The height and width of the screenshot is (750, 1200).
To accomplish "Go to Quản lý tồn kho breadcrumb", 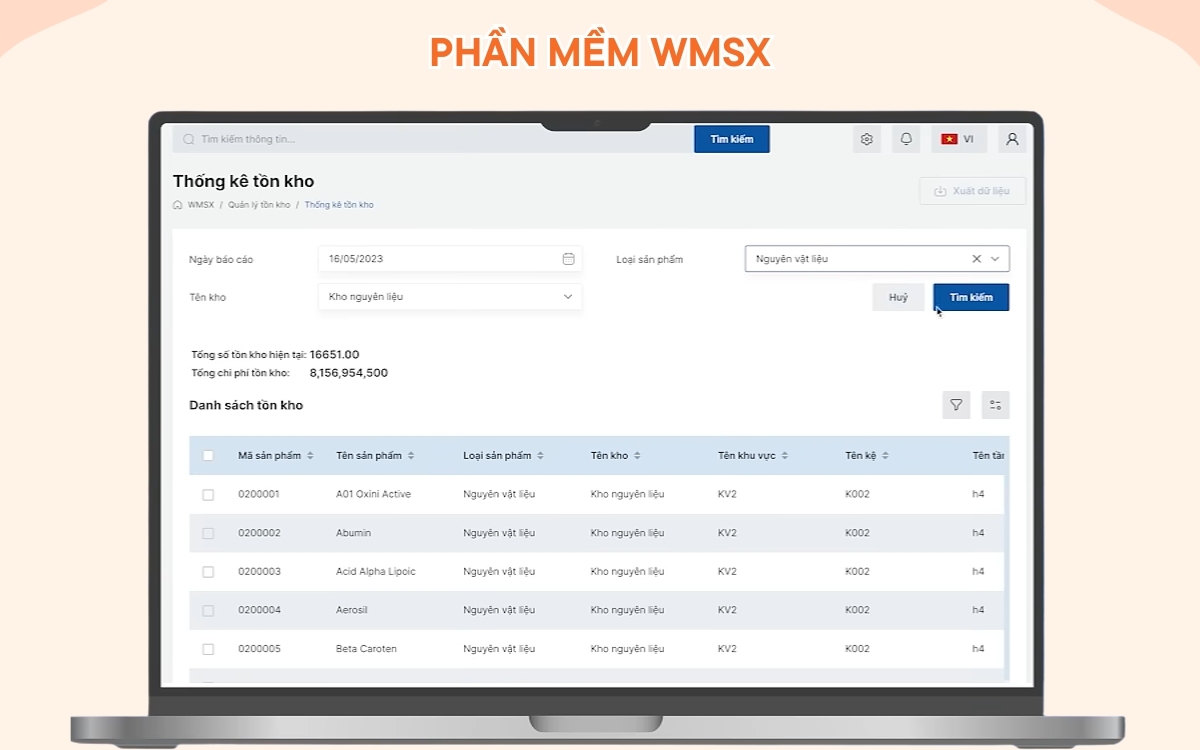I will (259, 205).
